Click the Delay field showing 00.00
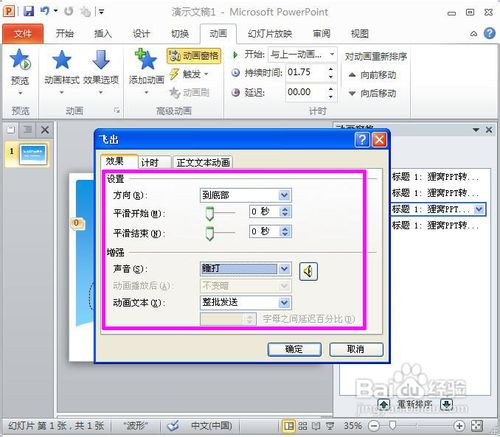This screenshot has width=500, height=437. (x=305, y=92)
